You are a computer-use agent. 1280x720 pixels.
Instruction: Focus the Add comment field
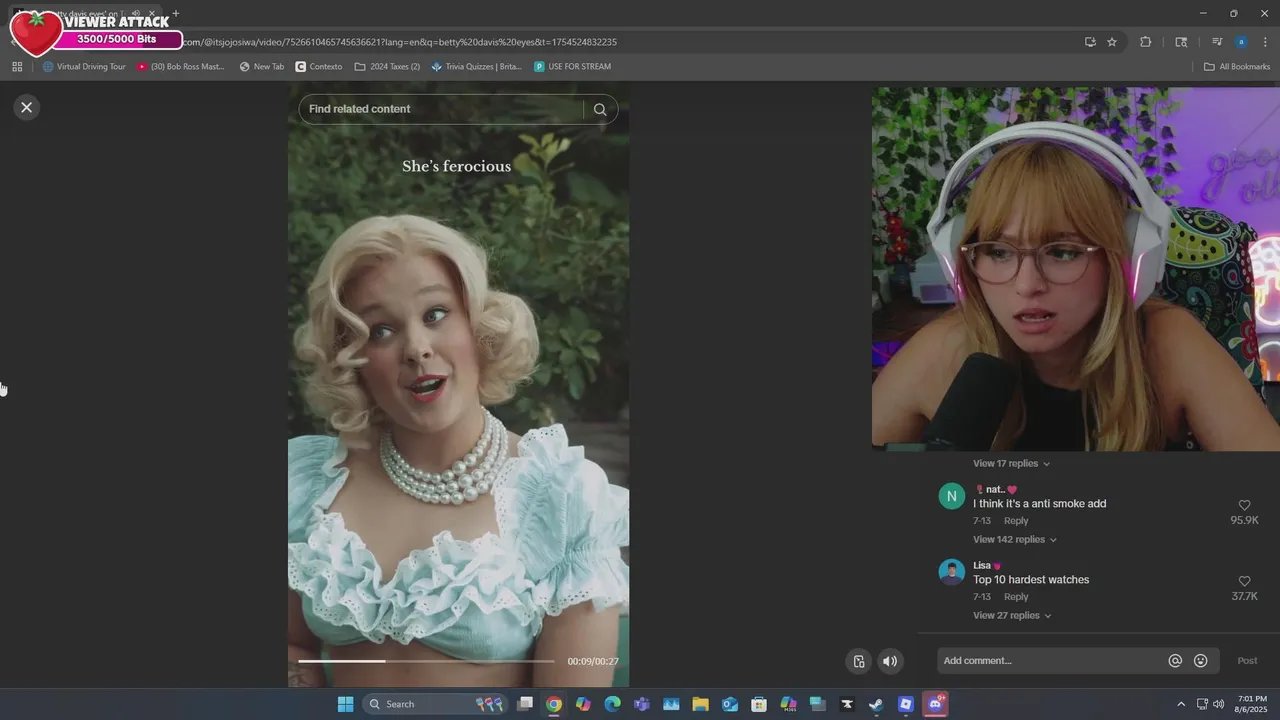1052,661
